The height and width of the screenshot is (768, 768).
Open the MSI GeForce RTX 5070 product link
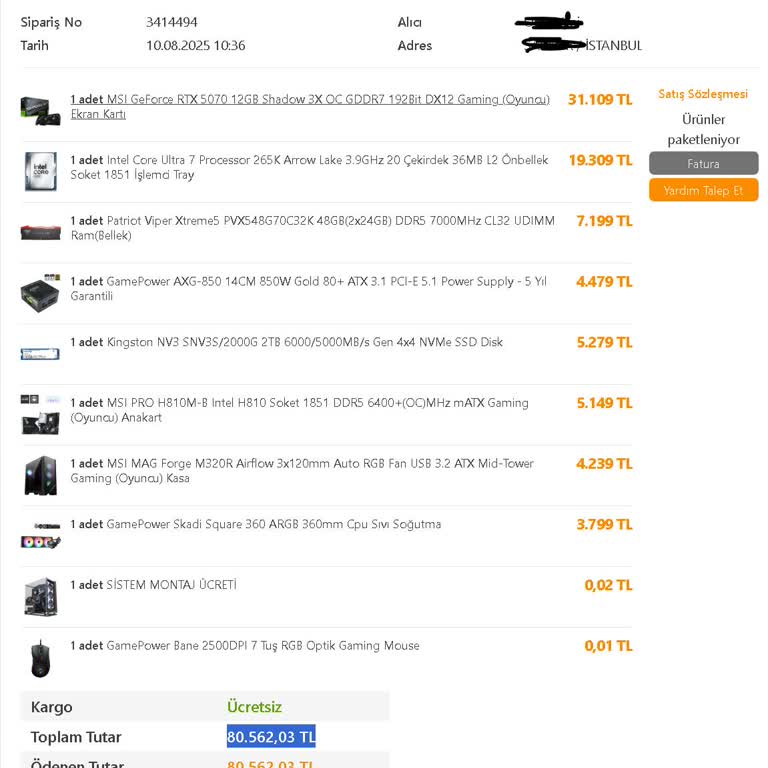[x=310, y=106]
